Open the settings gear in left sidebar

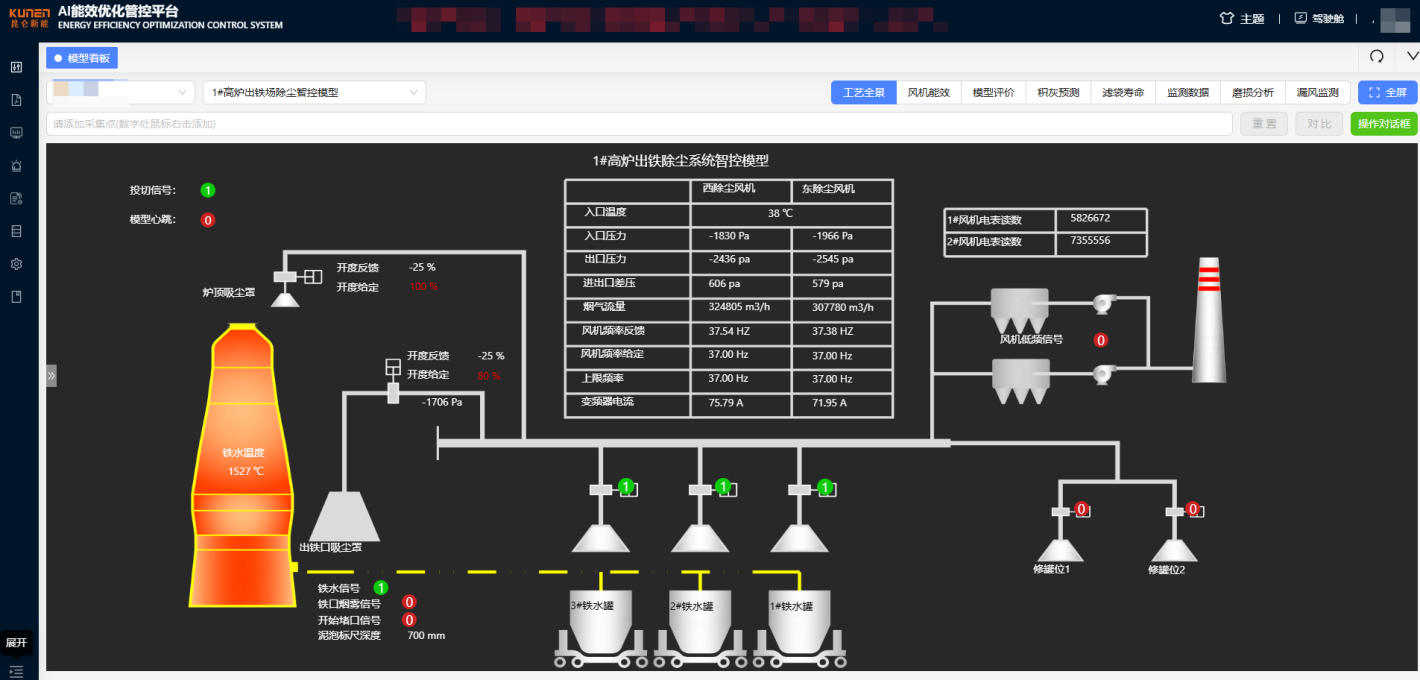(x=16, y=264)
